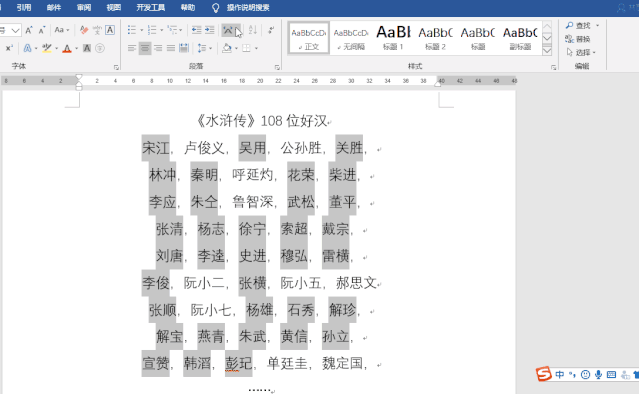Viewport: 639px width, 394px height.
Task: Open Sogou IME emoji face icon
Action: pos(585,374)
